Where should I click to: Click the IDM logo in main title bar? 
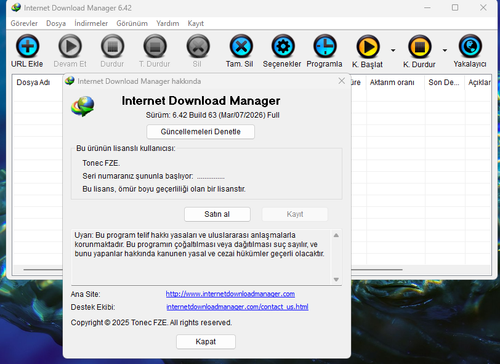point(16,8)
